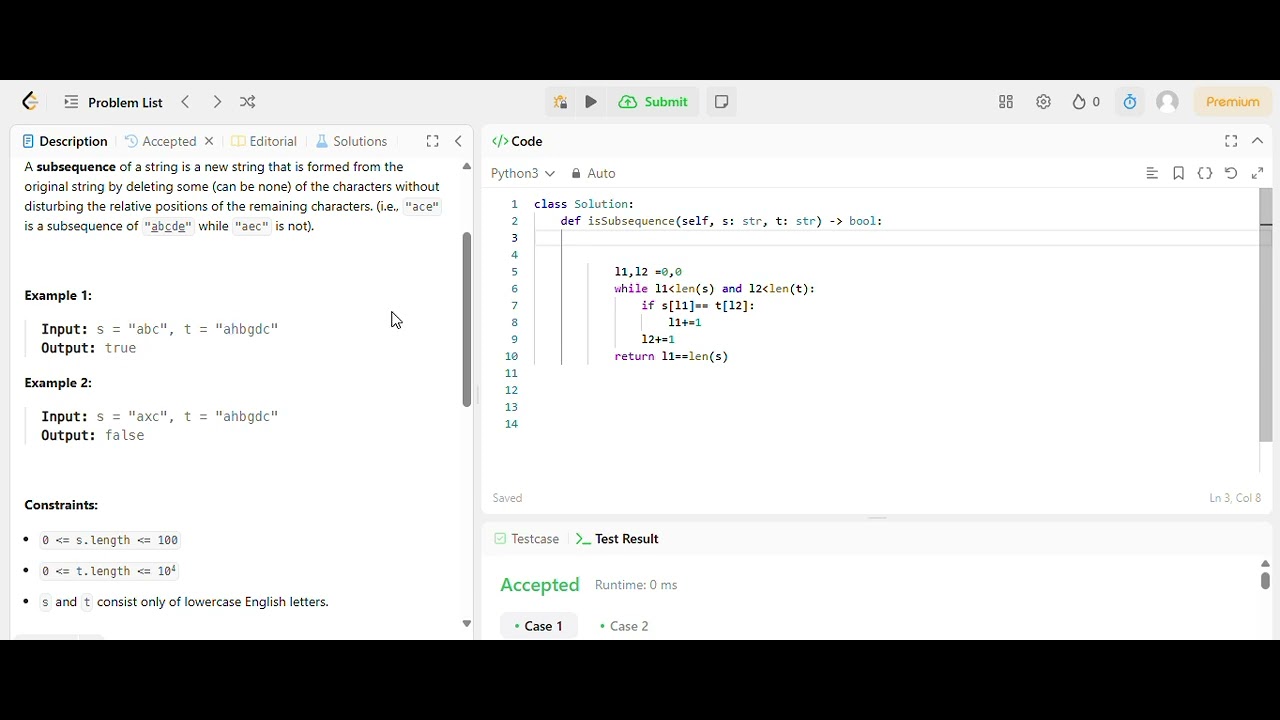Open the settings gear icon
Image resolution: width=1280 pixels, height=720 pixels.
click(x=1043, y=102)
